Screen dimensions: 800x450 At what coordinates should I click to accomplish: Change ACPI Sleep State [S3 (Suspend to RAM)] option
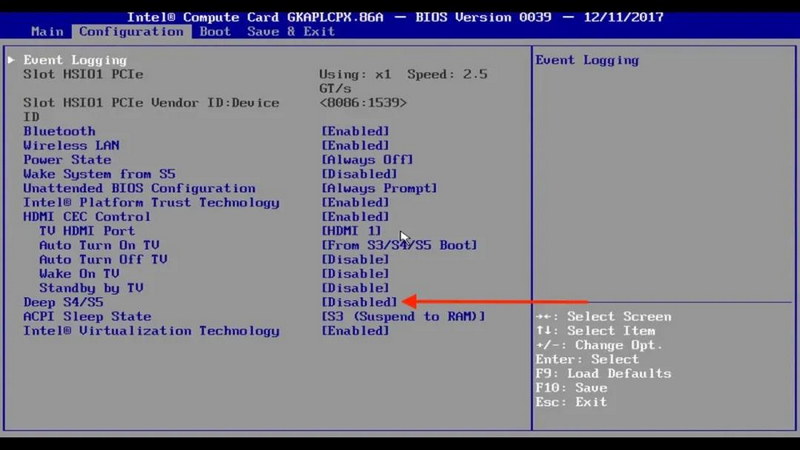[x=403, y=317]
